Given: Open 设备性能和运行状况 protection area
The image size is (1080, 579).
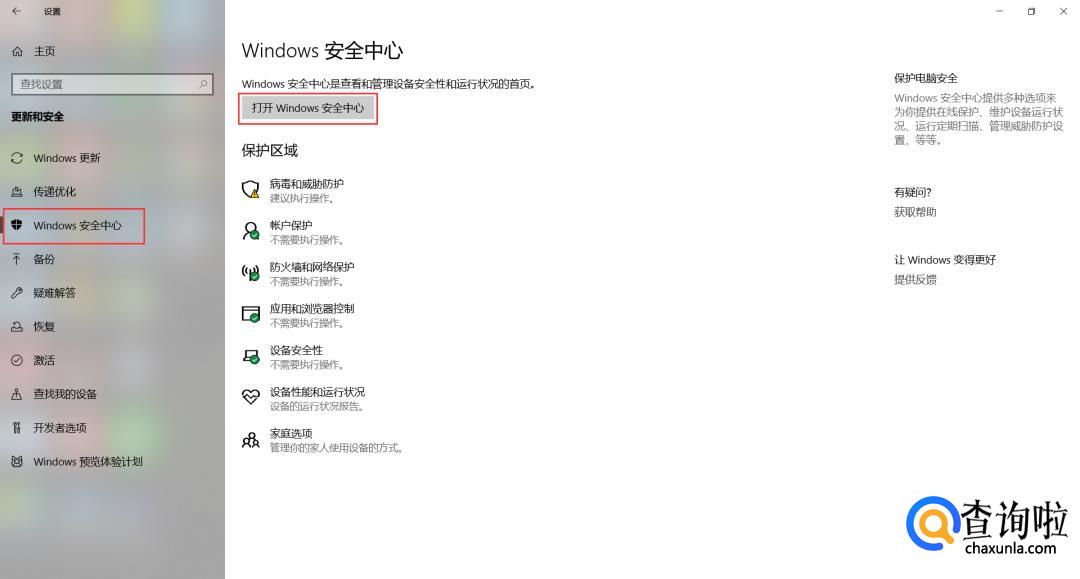Looking at the screenshot, I should [318, 392].
